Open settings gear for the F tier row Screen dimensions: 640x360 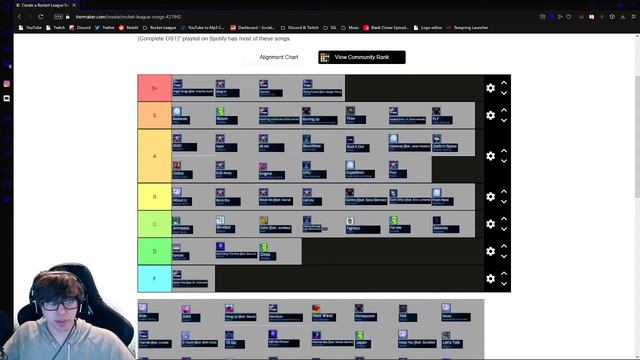pos(491,278)
